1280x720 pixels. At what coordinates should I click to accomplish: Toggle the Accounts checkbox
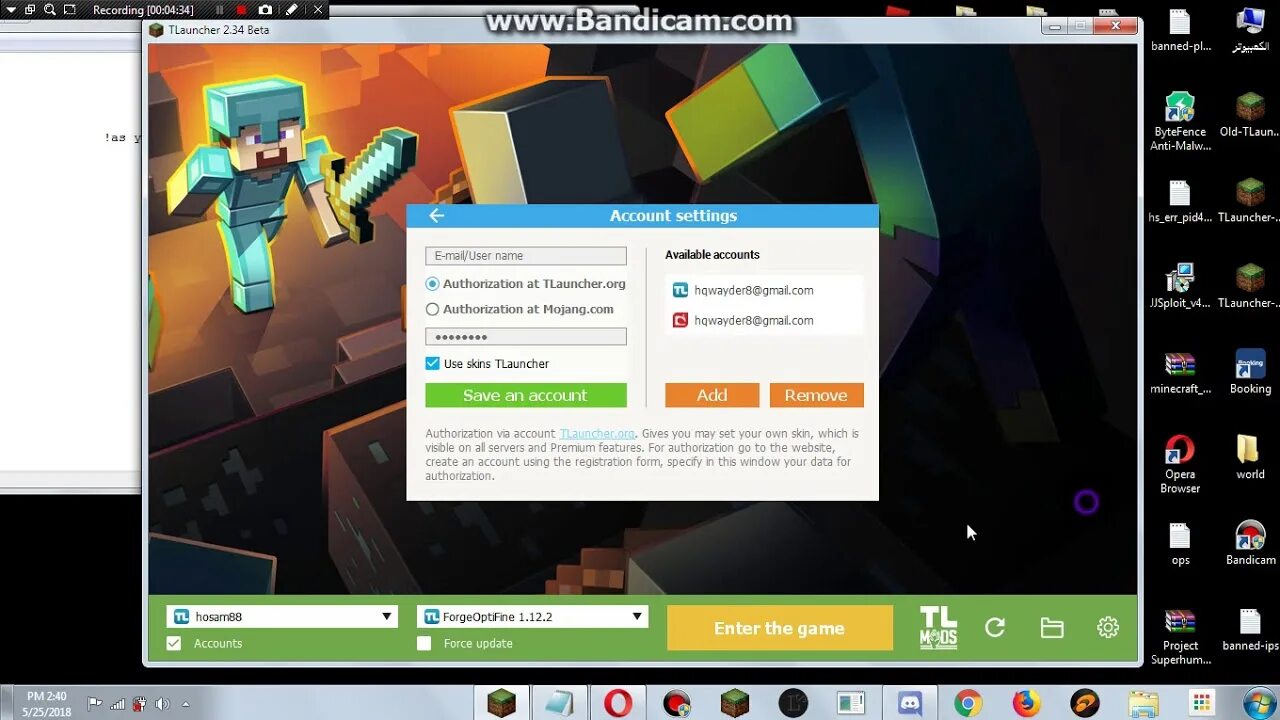(174, 643)
